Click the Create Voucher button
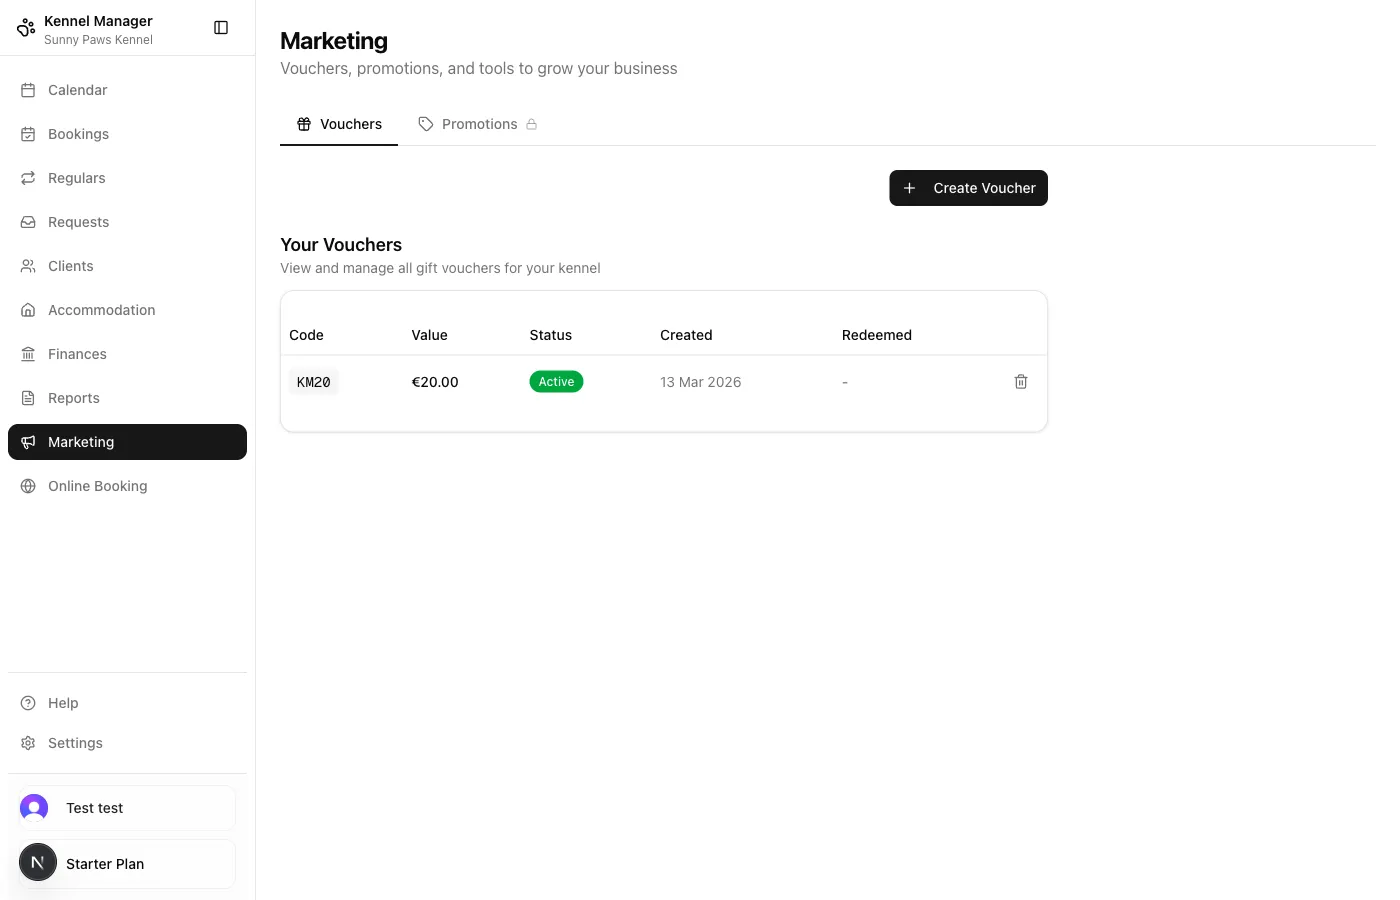The height and width of the screenshot is (900, 1400). tap(968, 188)
